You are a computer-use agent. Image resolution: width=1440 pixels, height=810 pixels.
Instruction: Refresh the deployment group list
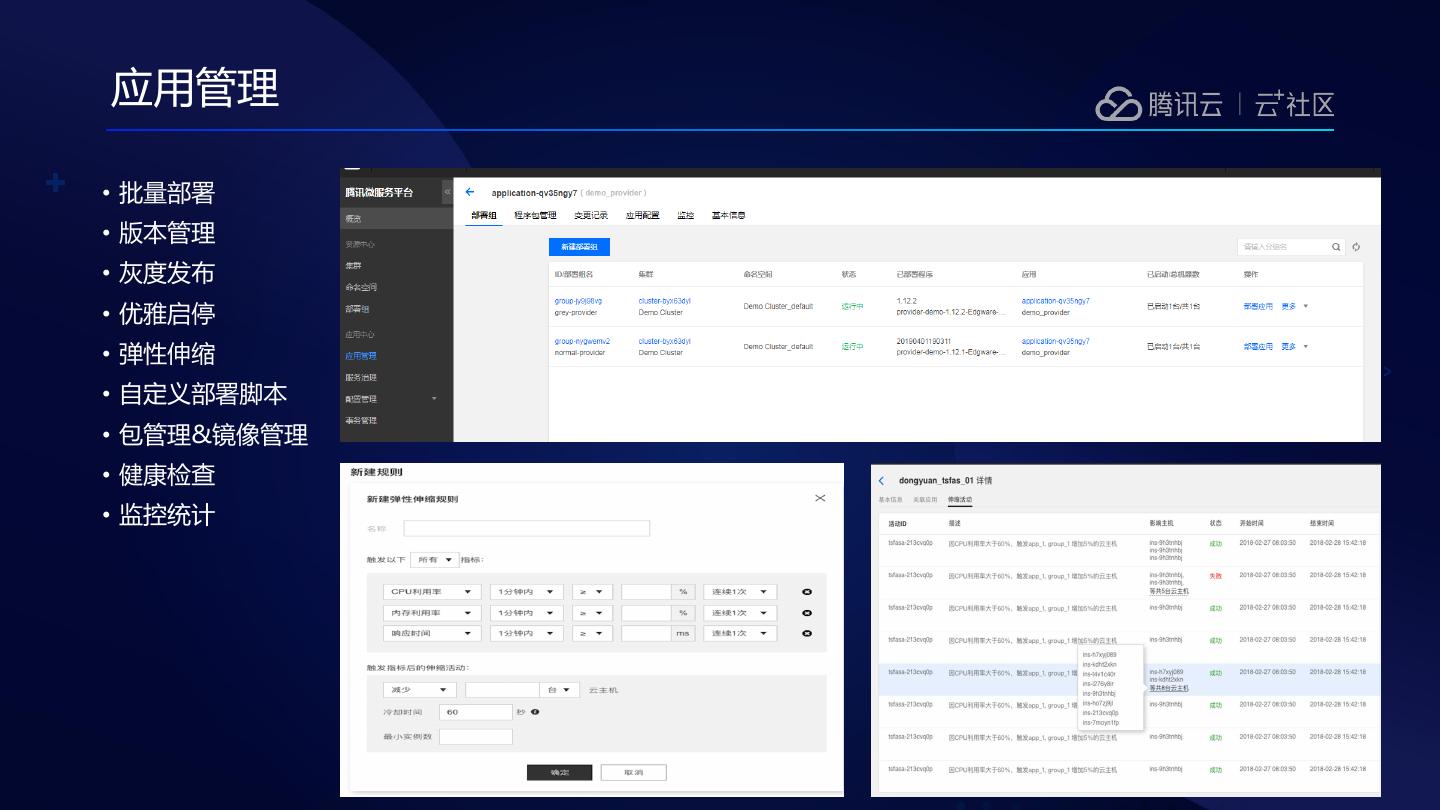1357,247
